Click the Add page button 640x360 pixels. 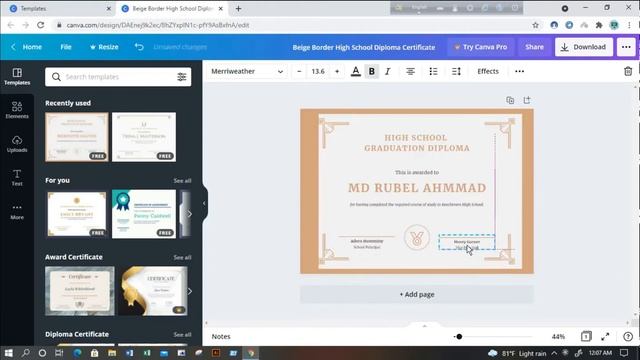tap(417, 294)
